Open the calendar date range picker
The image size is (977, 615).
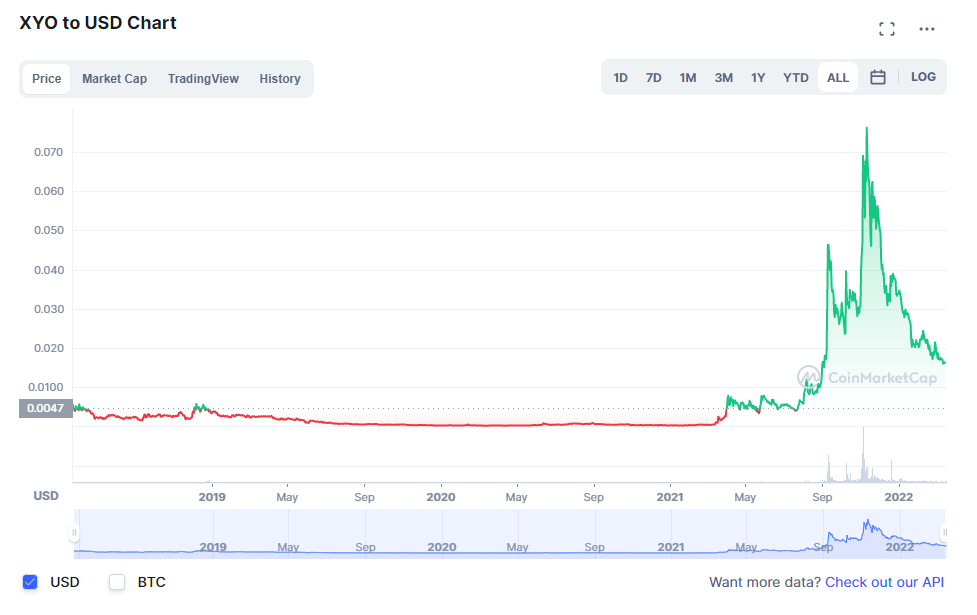[878, 77]
